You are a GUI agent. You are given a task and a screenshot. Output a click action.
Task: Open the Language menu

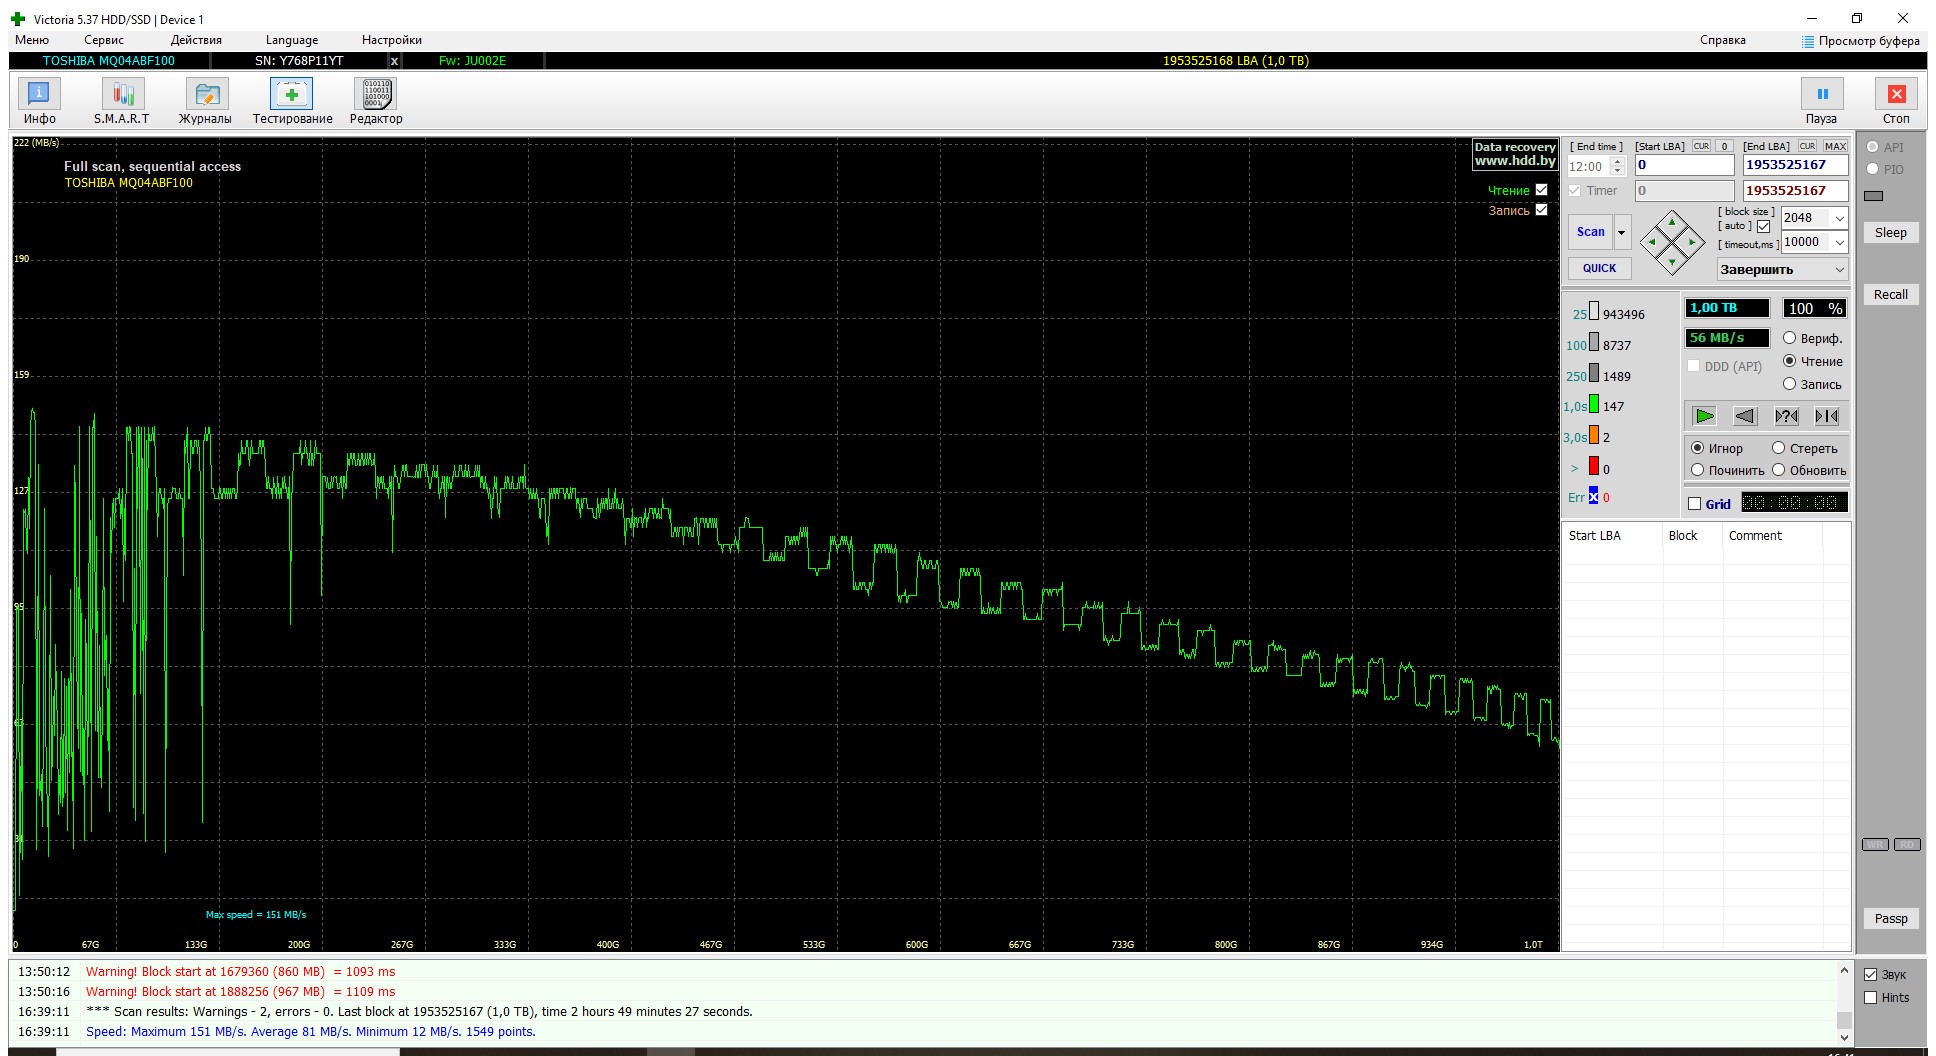click(x=292, y=40)
